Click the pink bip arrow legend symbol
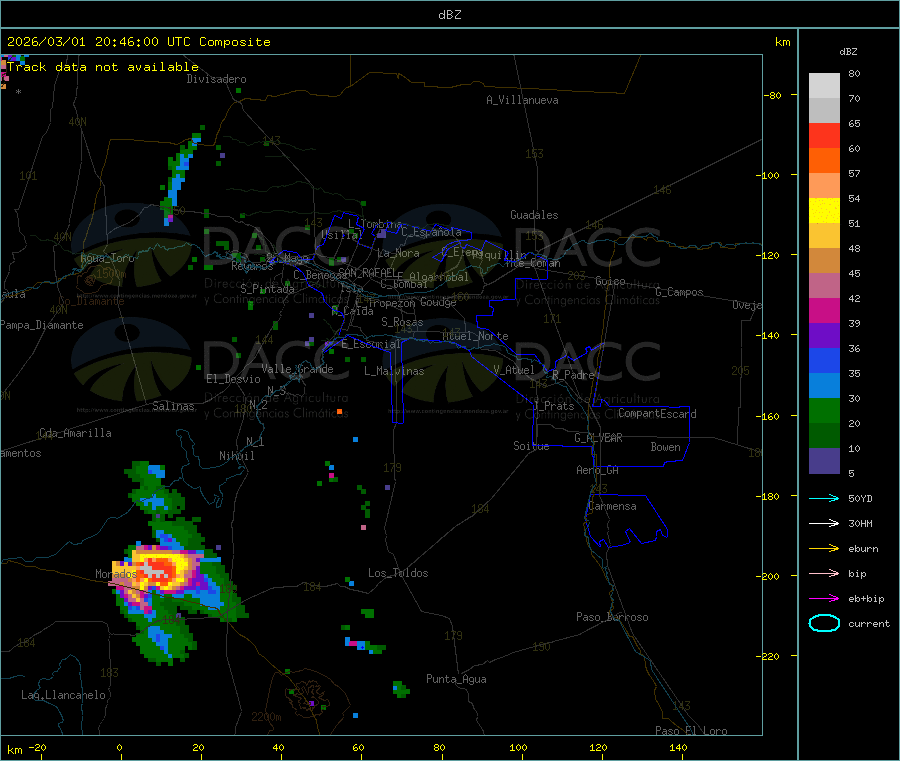 [824, 573]
